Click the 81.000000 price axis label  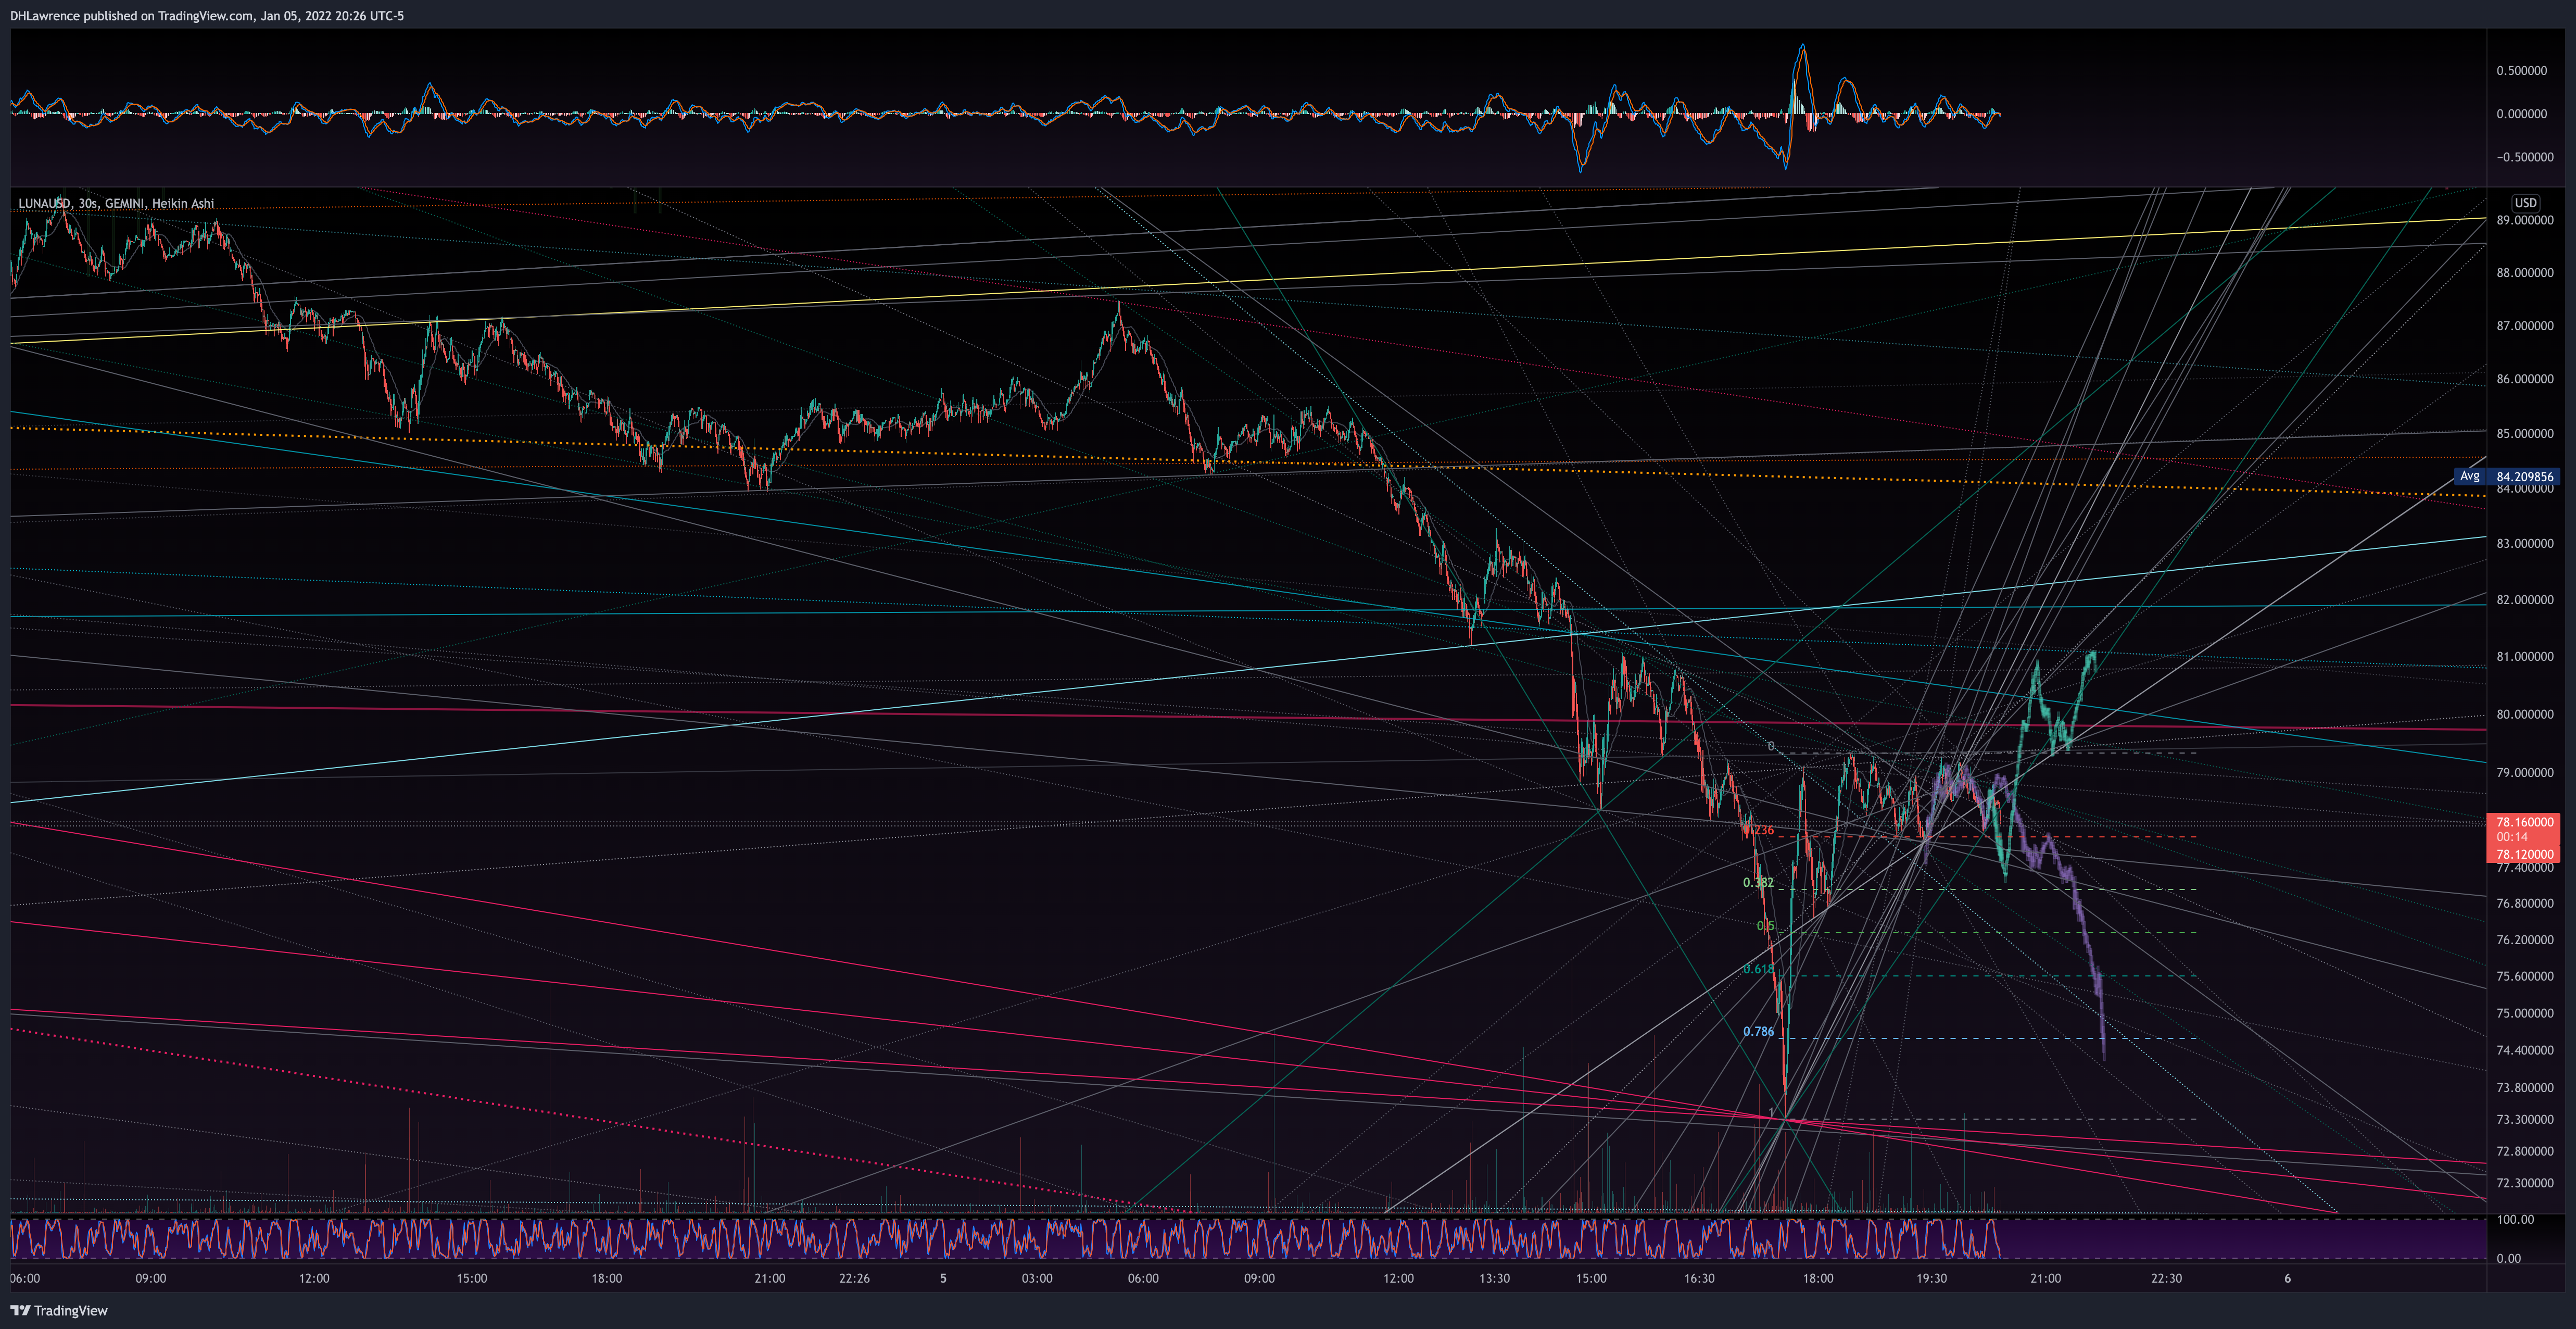pos(2524,657)
